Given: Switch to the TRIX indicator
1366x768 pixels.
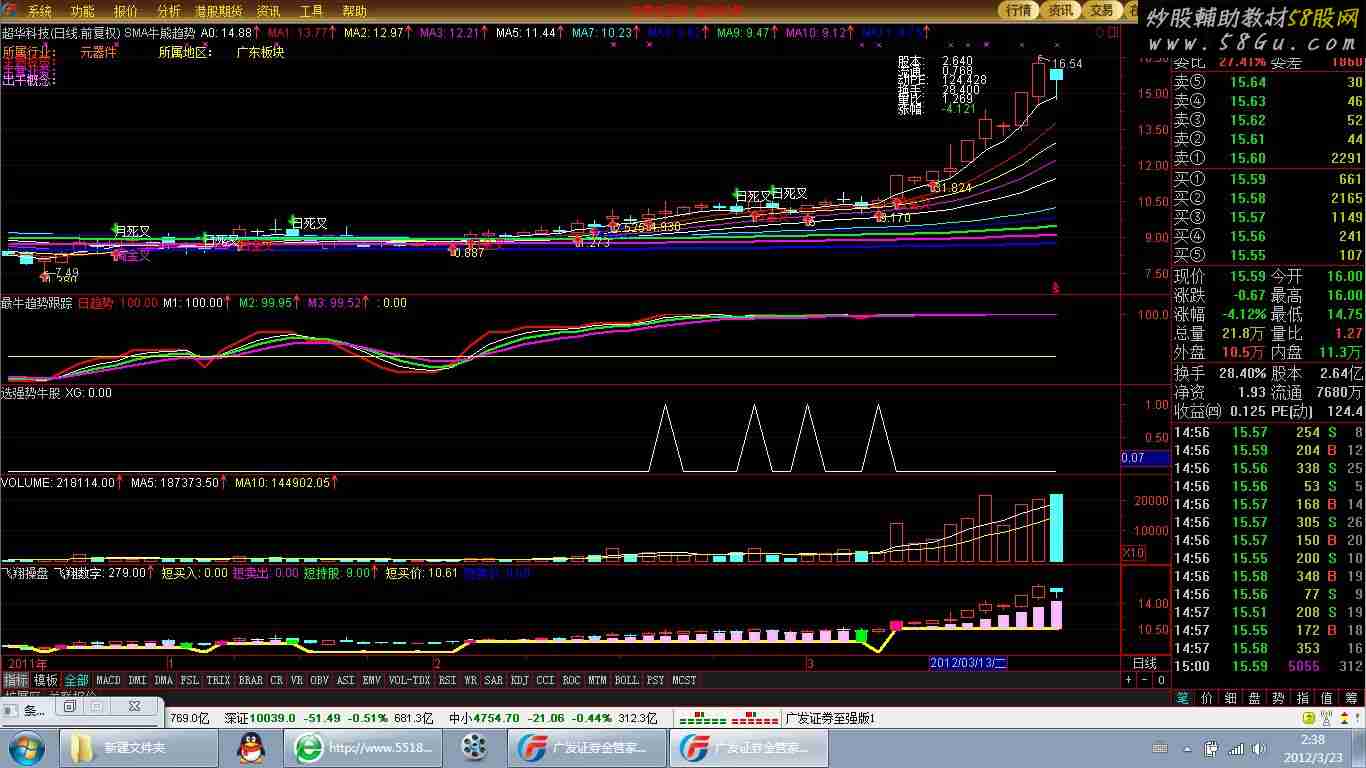Looking at the screenshot, I should [x=219, y=680].
